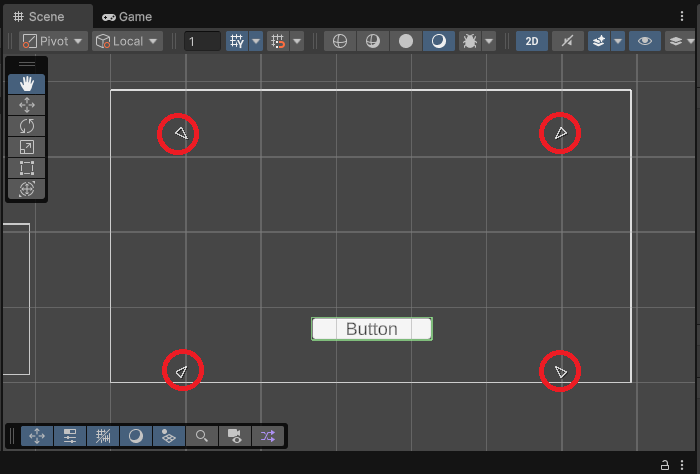Select the Scale tool
700x474 pixels.
(27, 147)
